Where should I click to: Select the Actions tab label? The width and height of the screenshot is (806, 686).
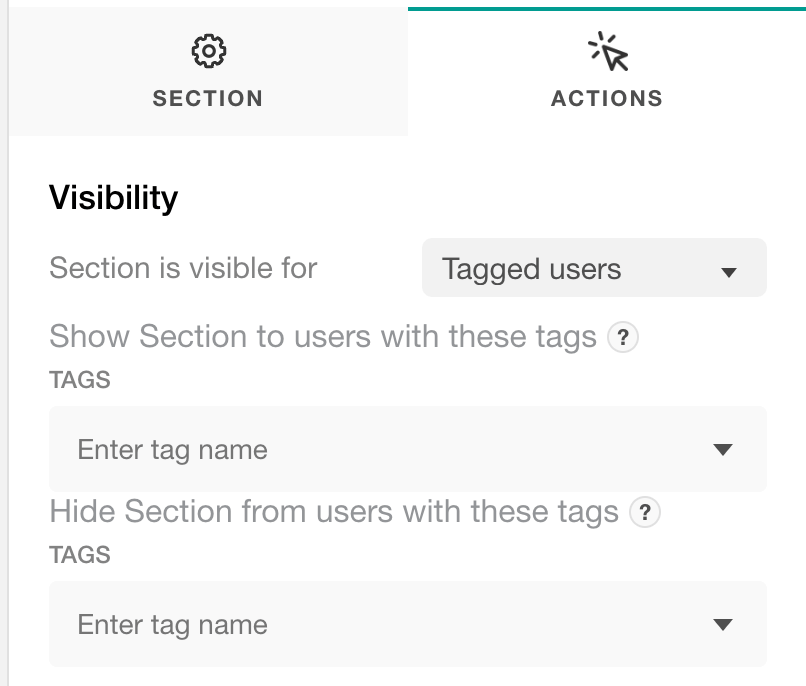(x=607, y=98)
